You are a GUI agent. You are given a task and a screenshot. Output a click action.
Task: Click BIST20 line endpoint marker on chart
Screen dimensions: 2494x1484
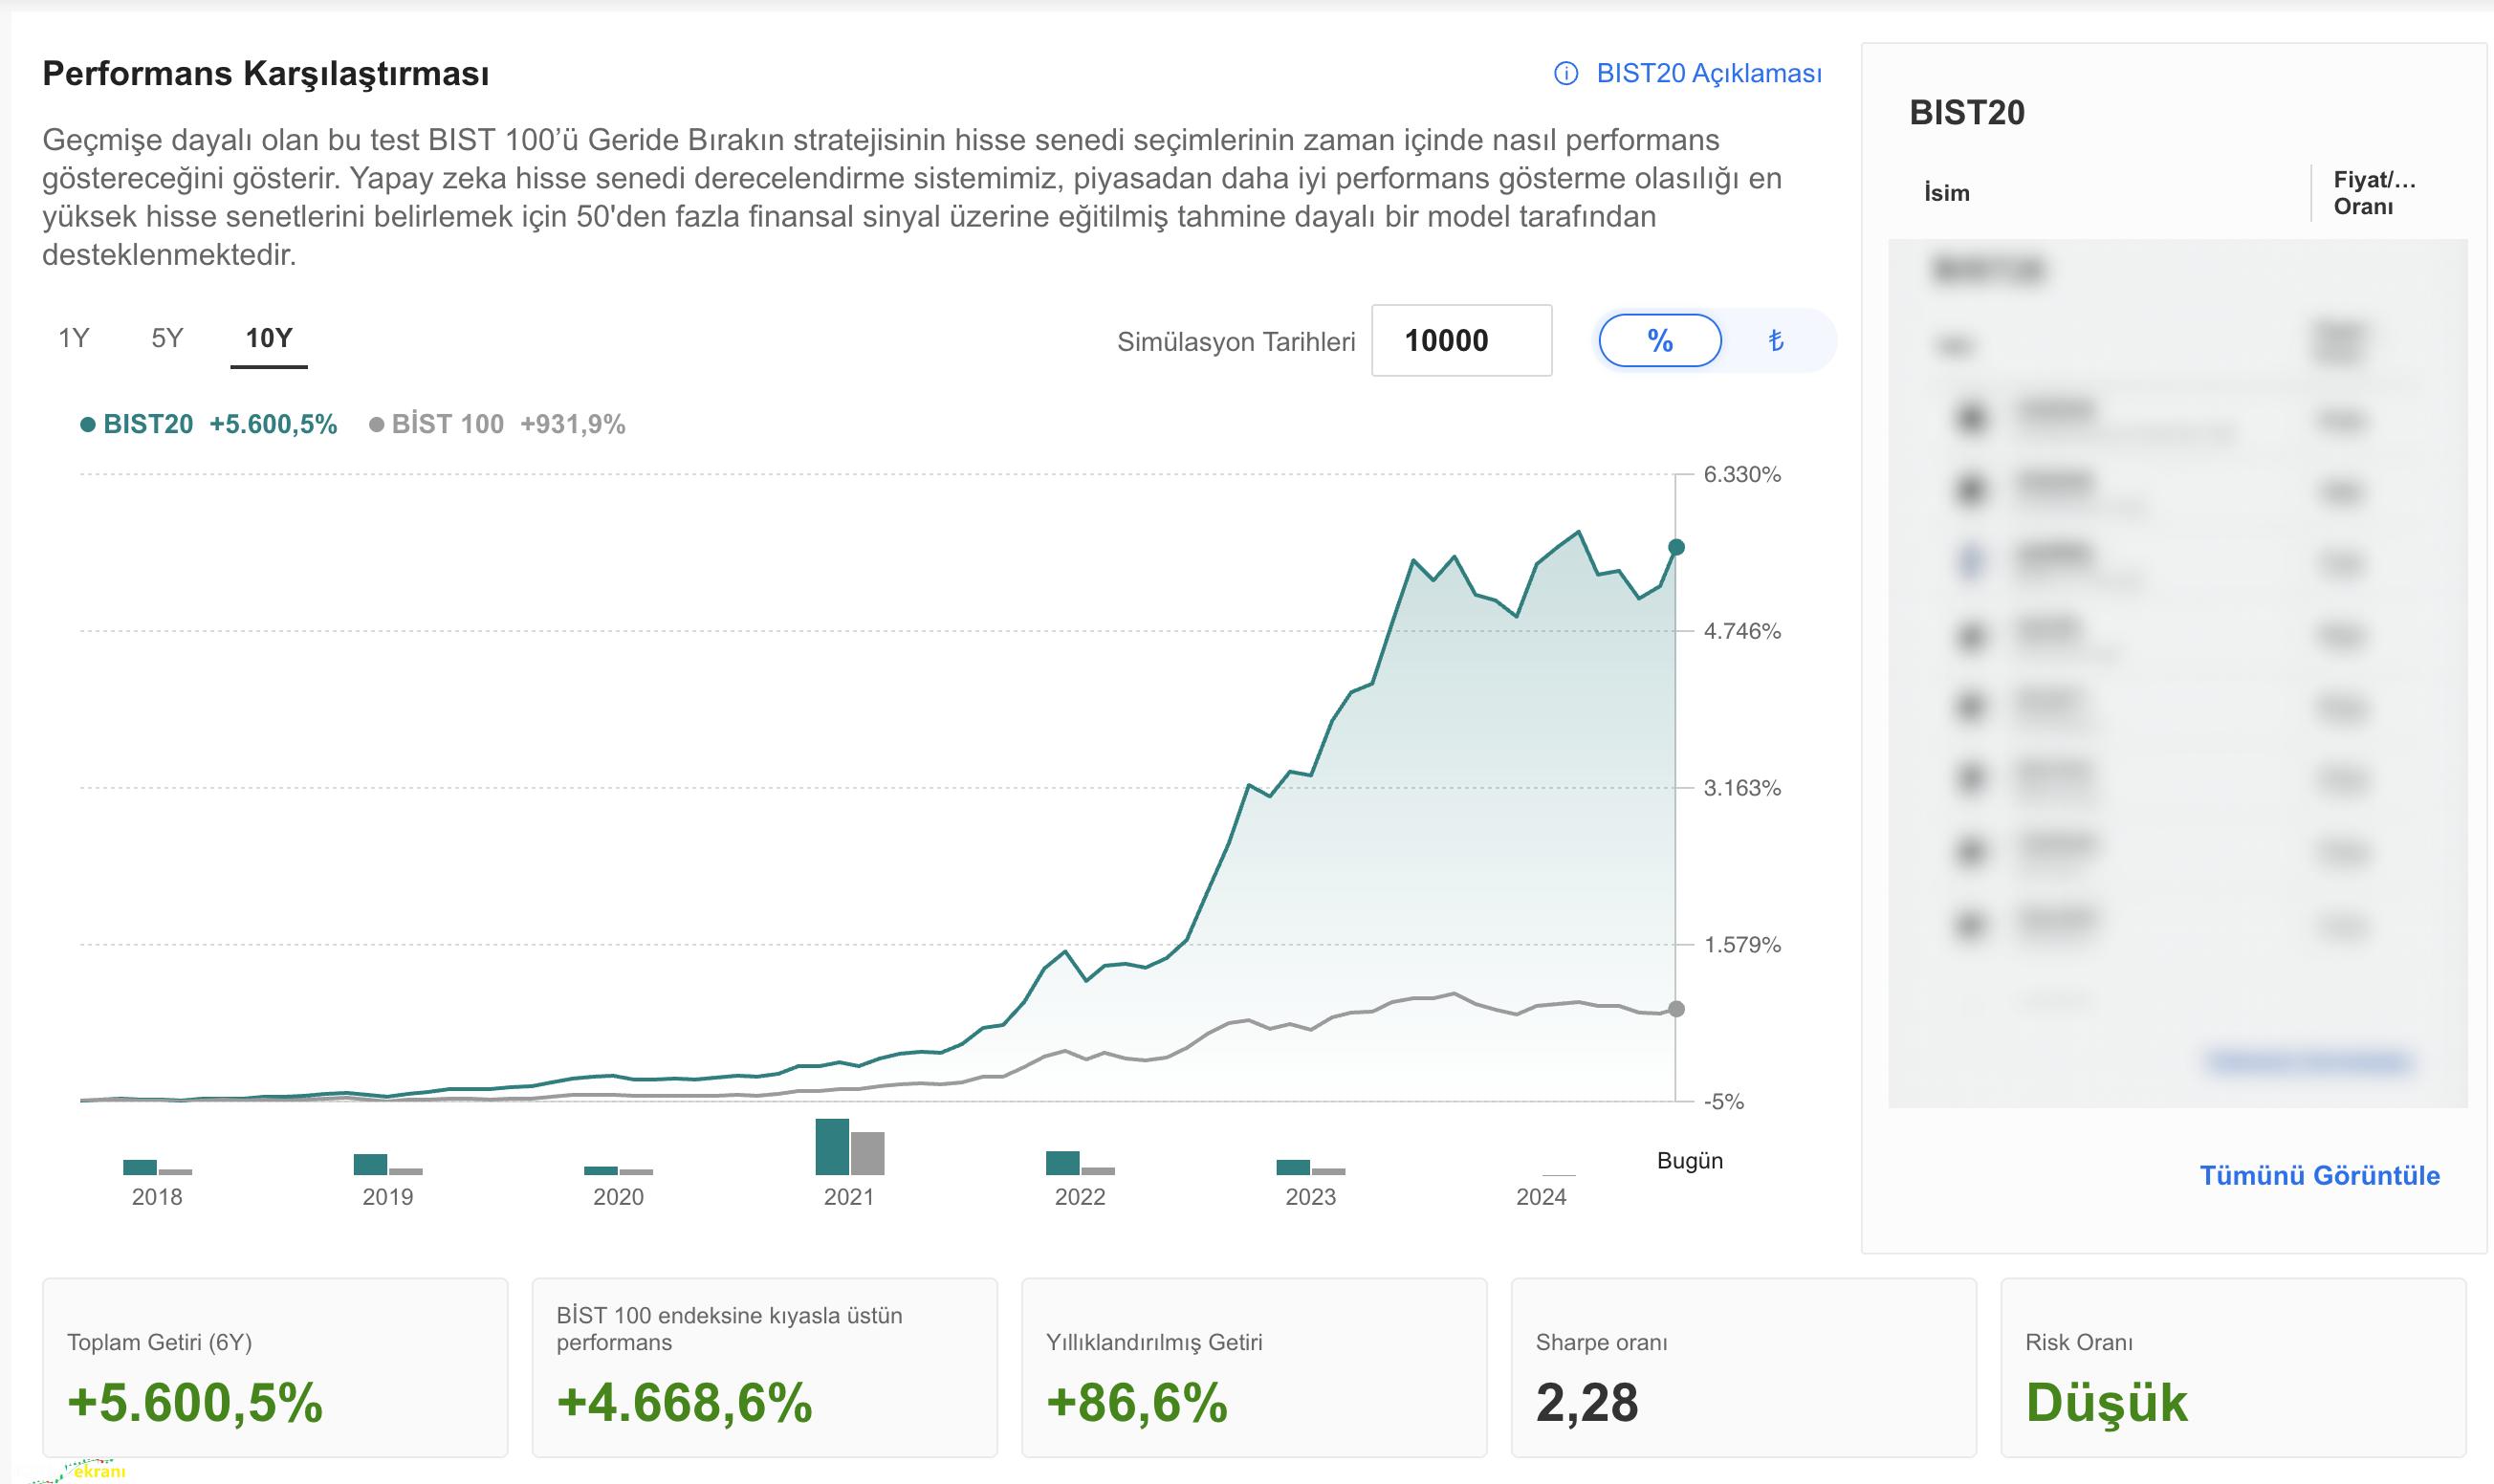1676,547
